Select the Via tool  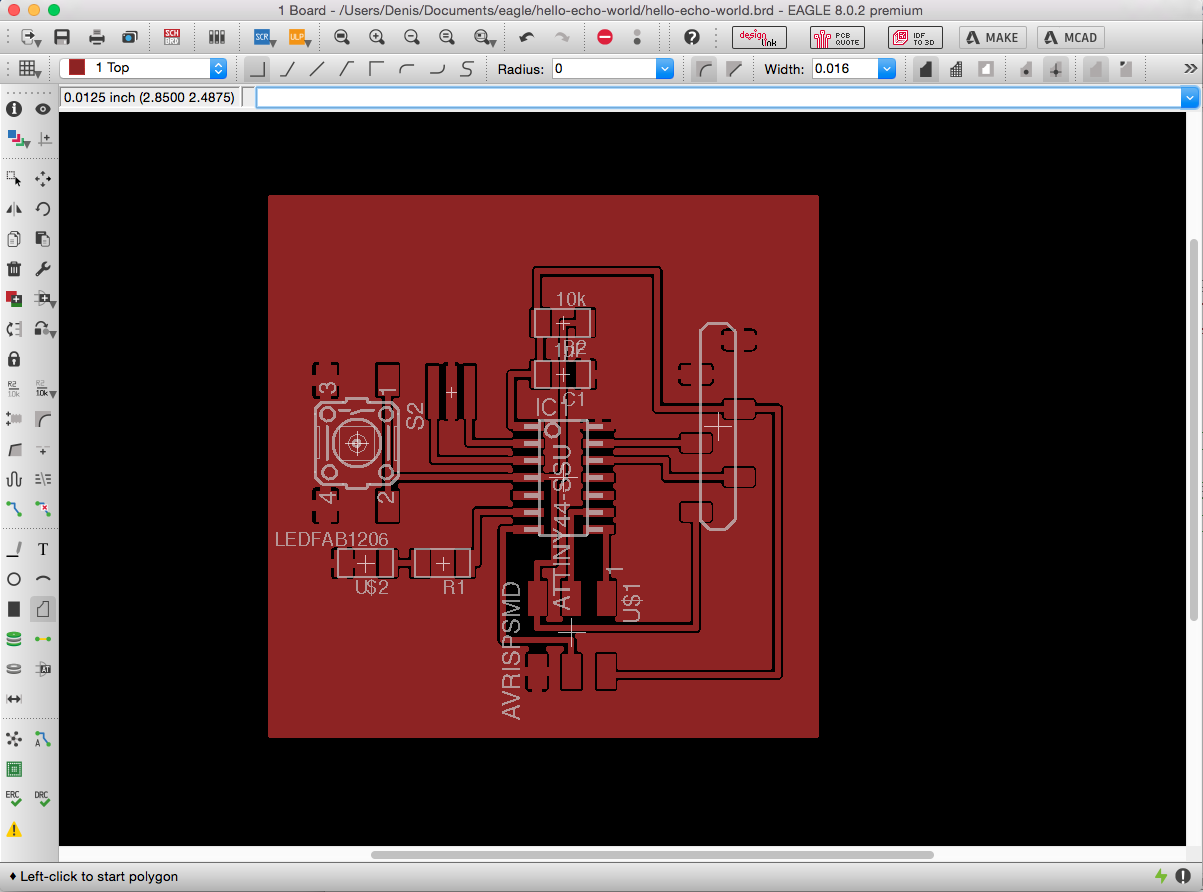(14, 638)
